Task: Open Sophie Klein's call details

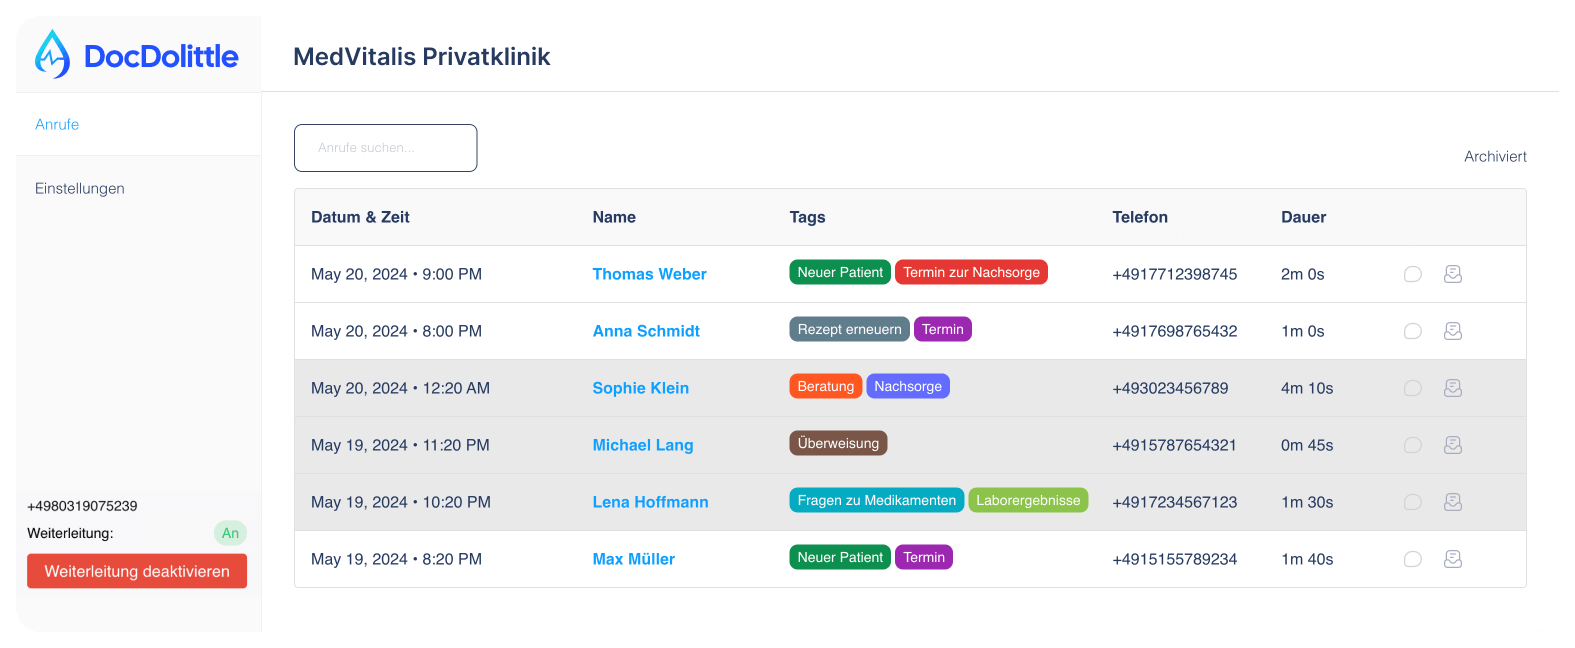Action: point(640,388)
